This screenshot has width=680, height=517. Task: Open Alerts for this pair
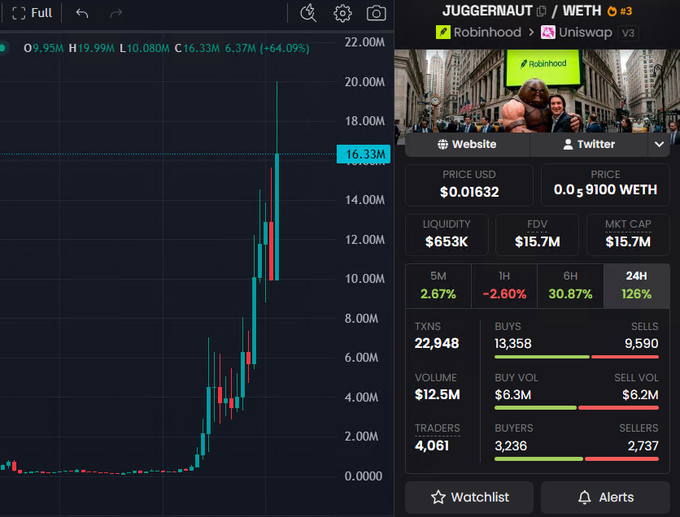pyautogui.click(x=605, y=497)
